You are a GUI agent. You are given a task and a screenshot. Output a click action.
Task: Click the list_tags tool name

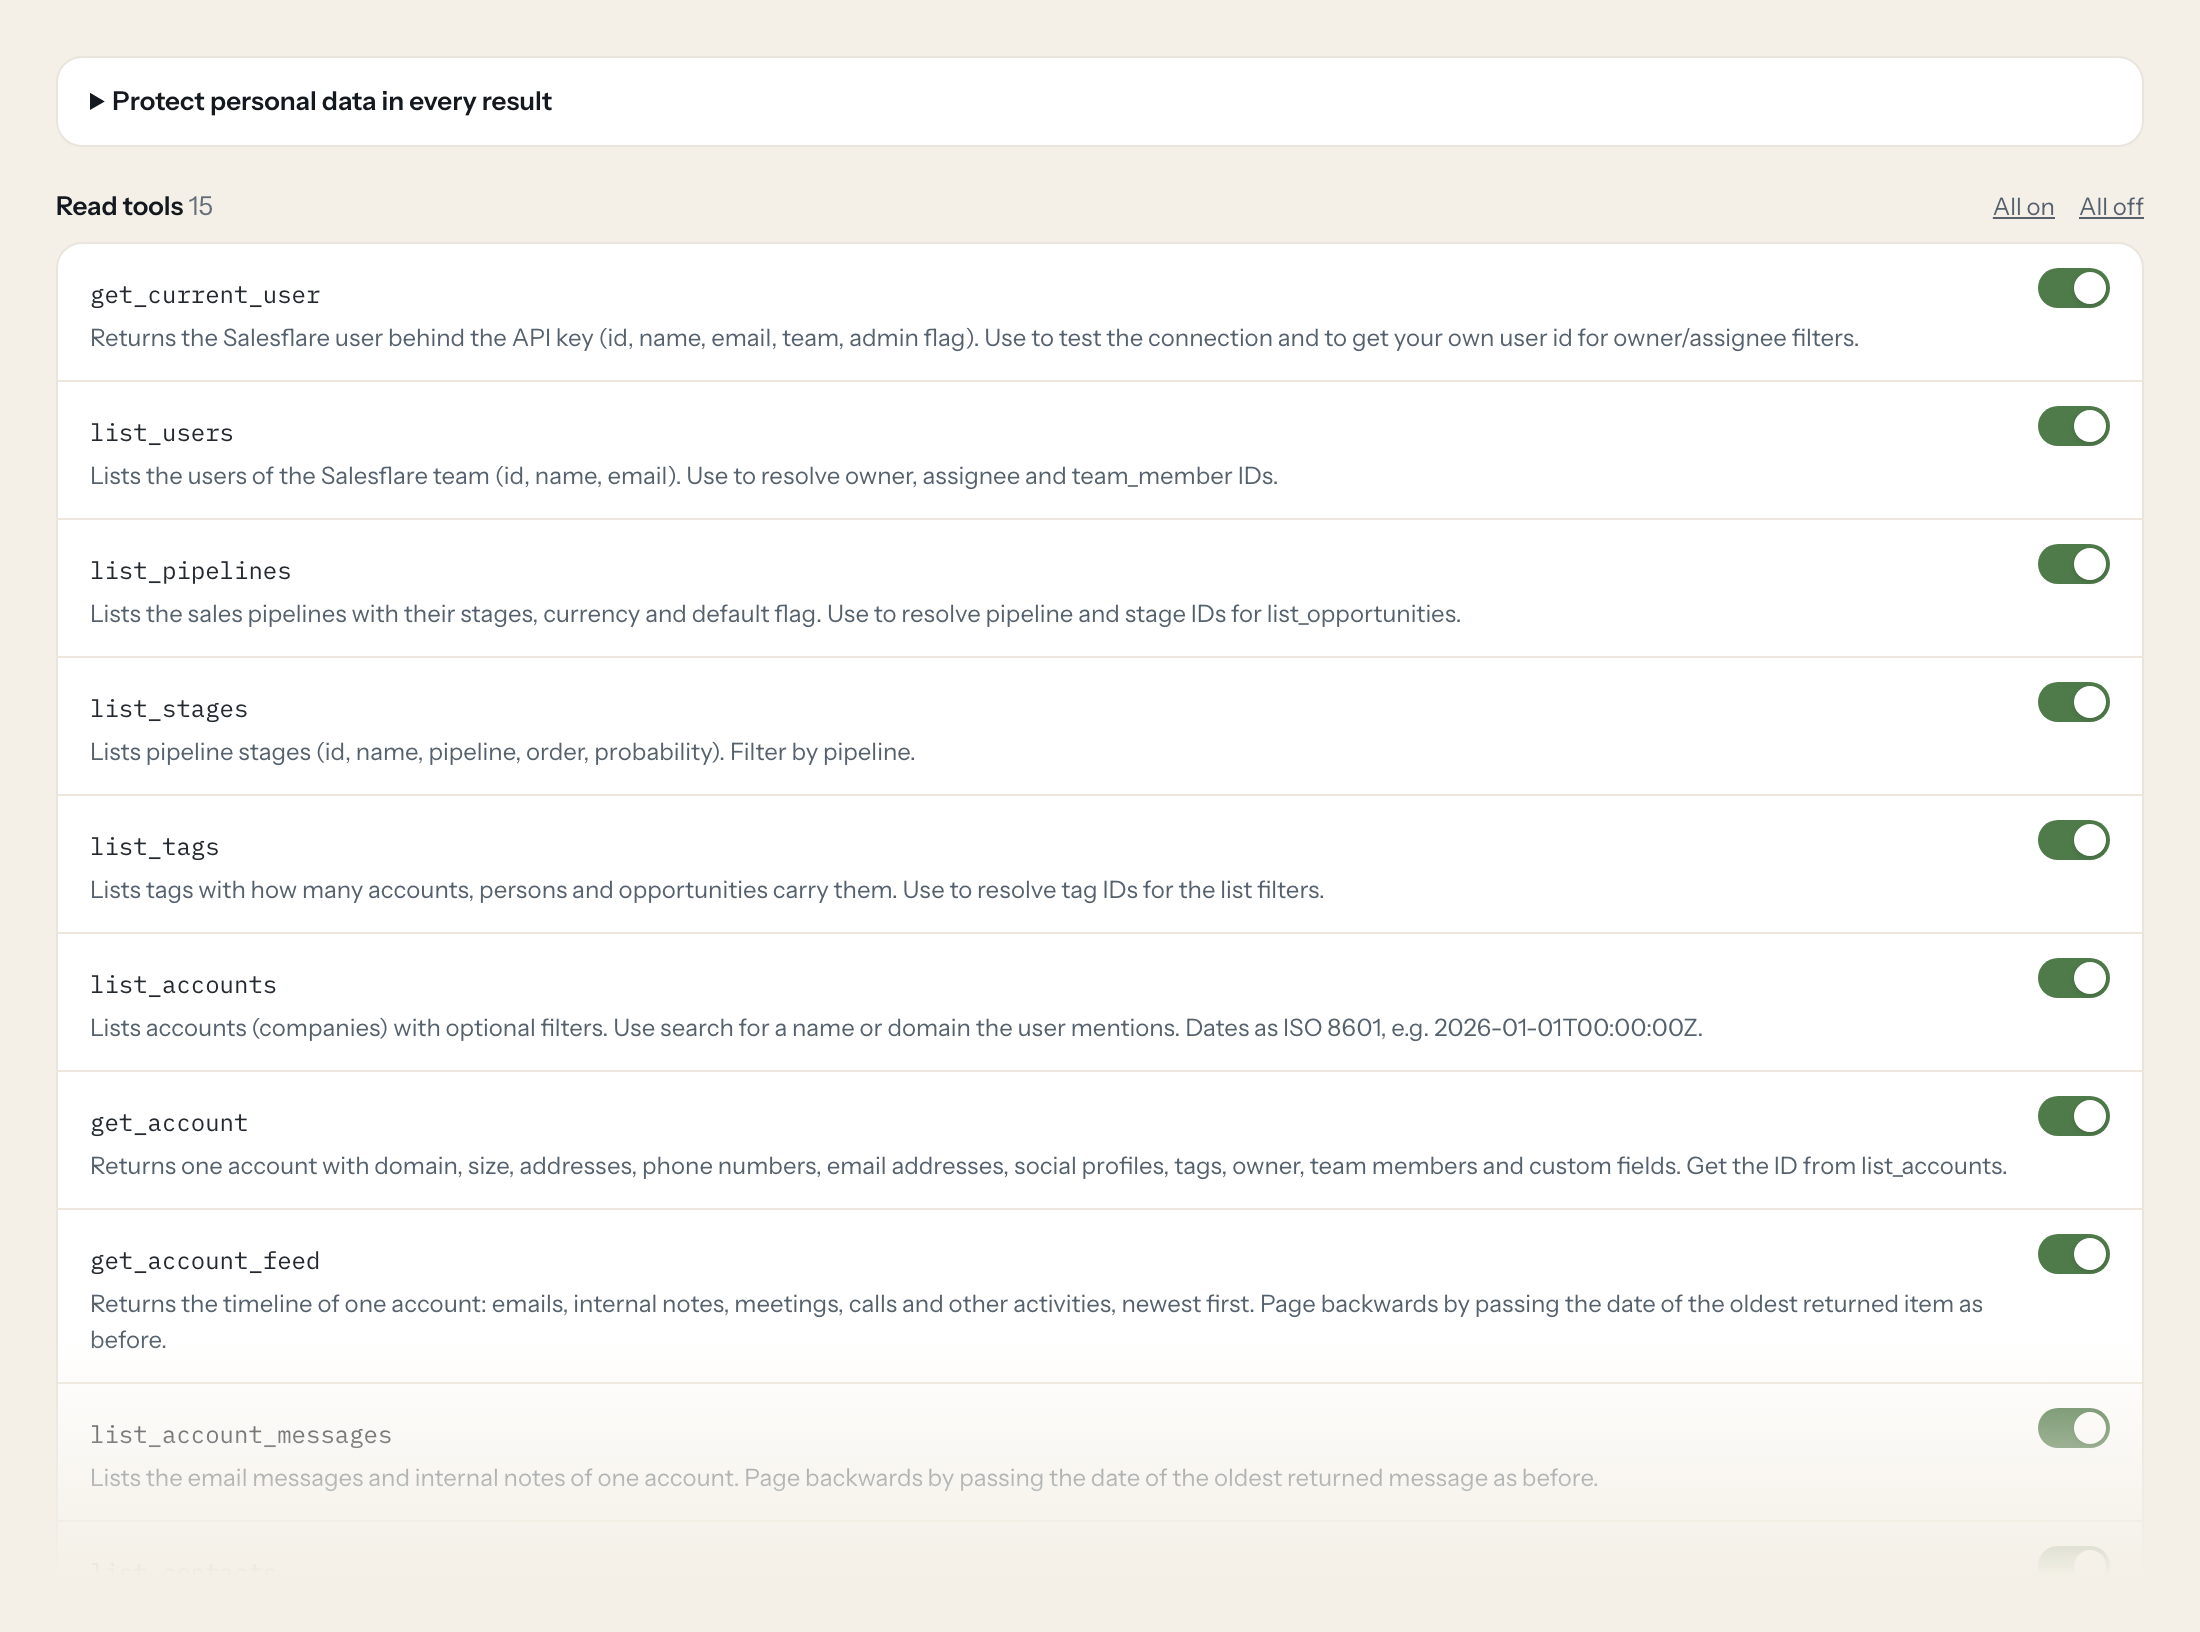click(x=155, y=847)
